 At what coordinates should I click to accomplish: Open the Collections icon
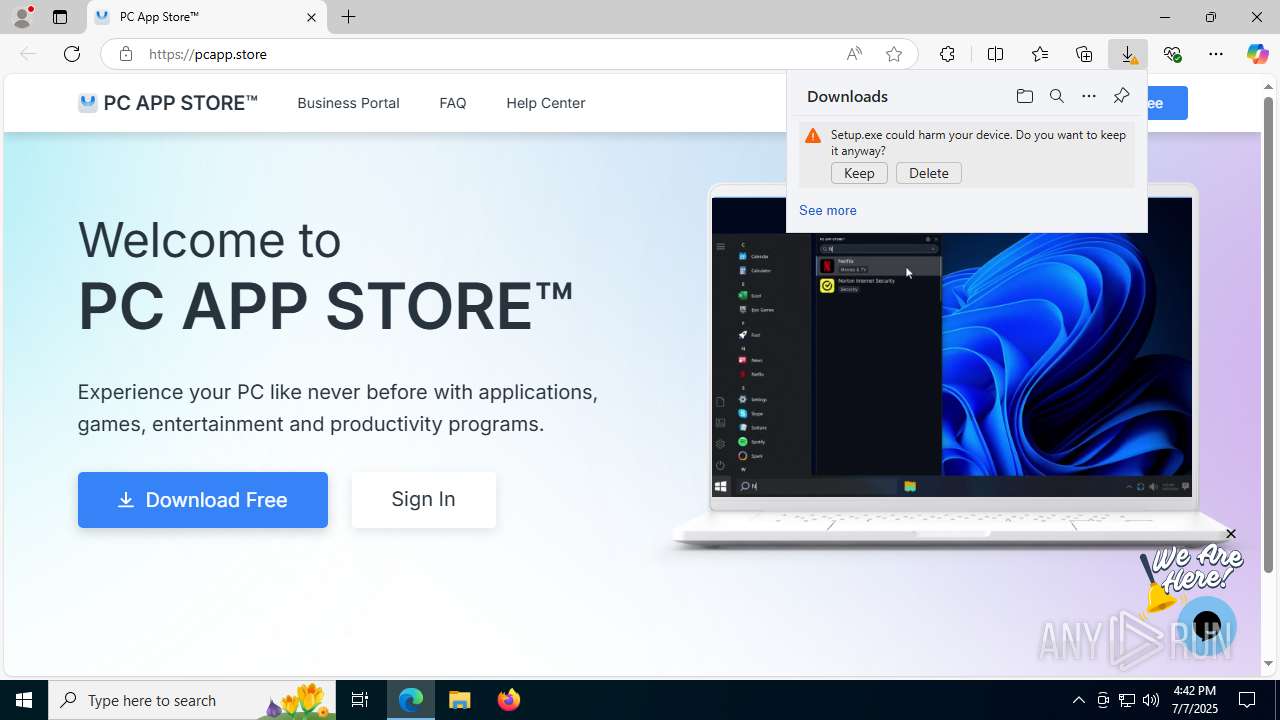click(1084, 54)
